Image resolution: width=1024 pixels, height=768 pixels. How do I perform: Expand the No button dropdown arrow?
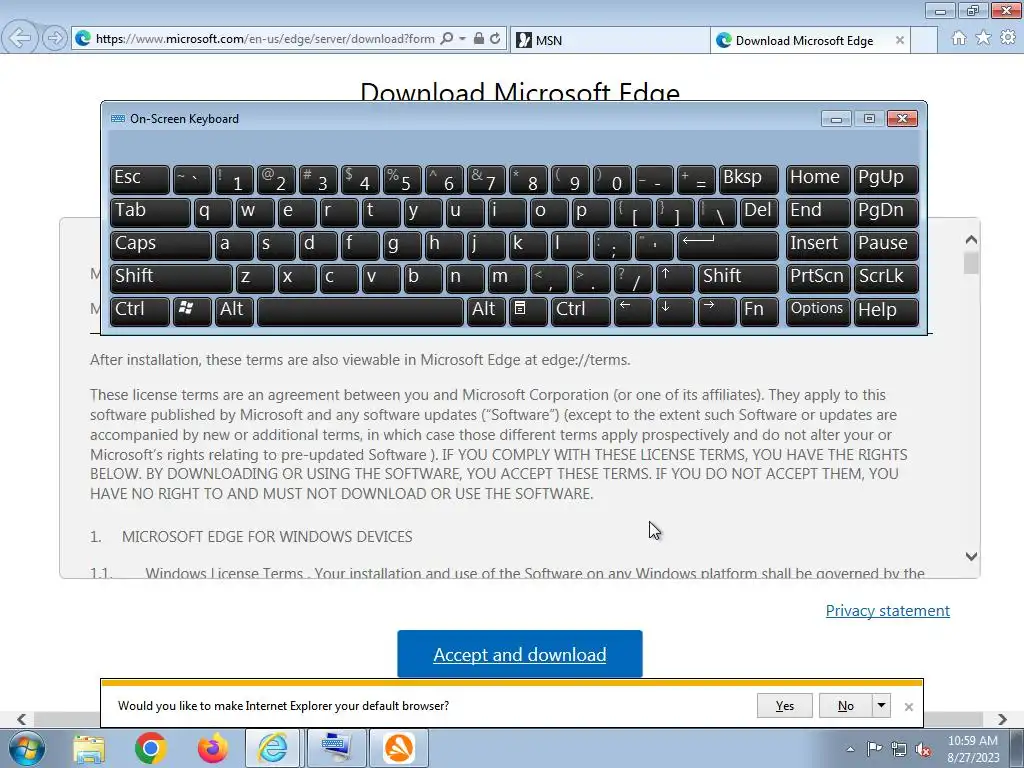pos(881,706)
